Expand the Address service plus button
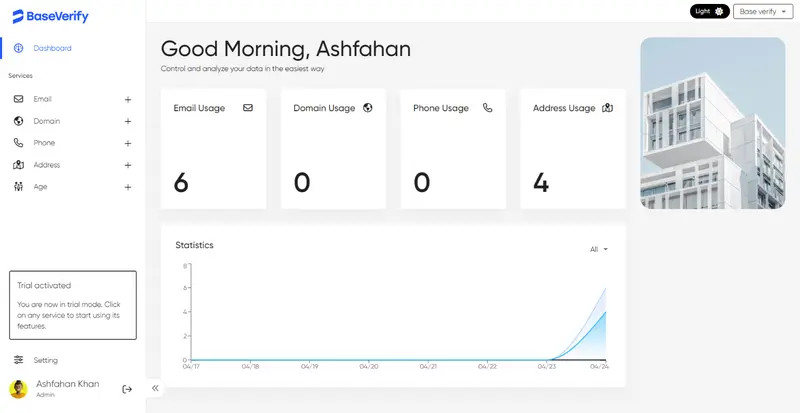The height and width of the screenshot is (413, 800). pos(128,165)
